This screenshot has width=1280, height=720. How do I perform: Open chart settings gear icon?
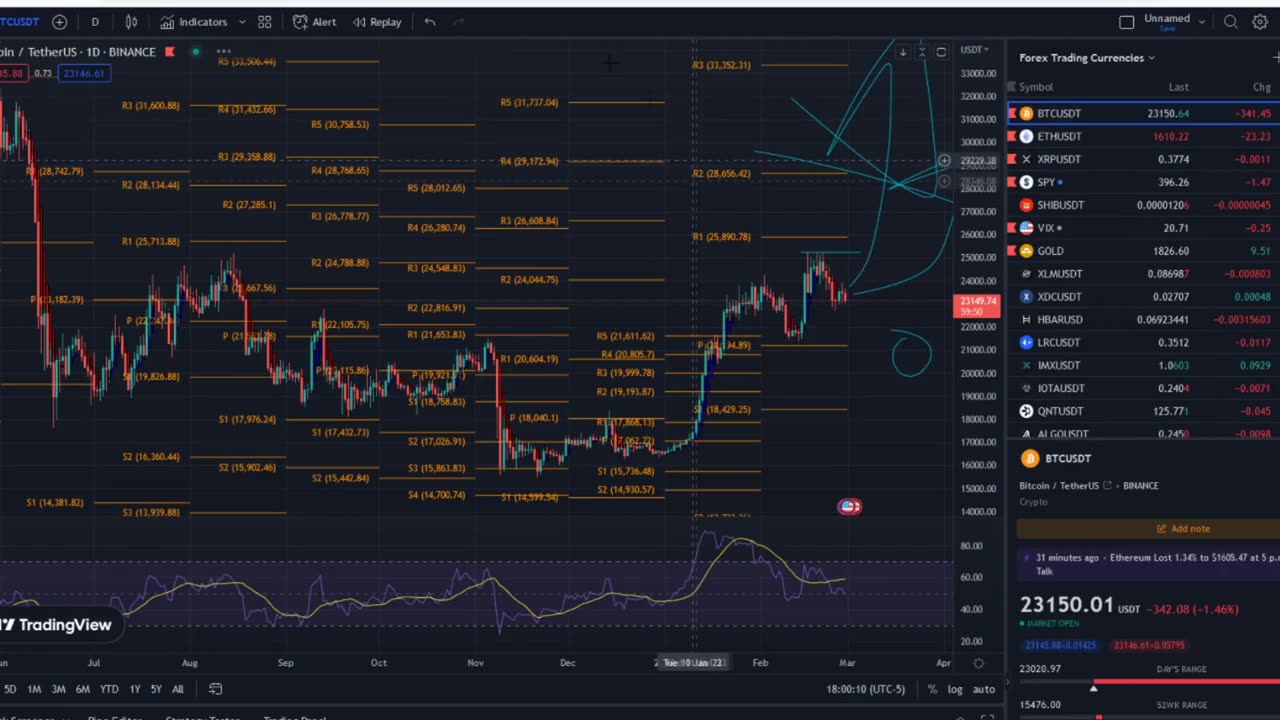click(1260, 22)
